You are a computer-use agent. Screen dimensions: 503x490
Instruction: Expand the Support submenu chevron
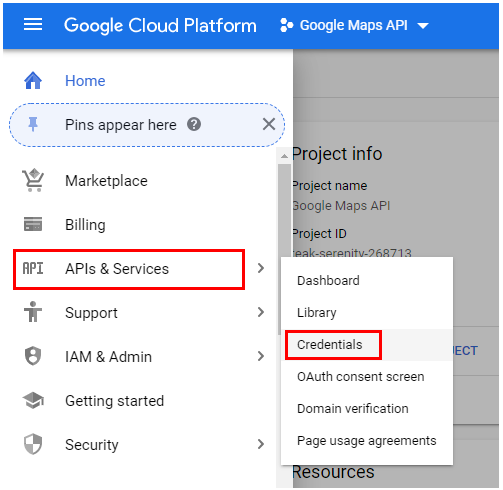[x=261, y=312]
